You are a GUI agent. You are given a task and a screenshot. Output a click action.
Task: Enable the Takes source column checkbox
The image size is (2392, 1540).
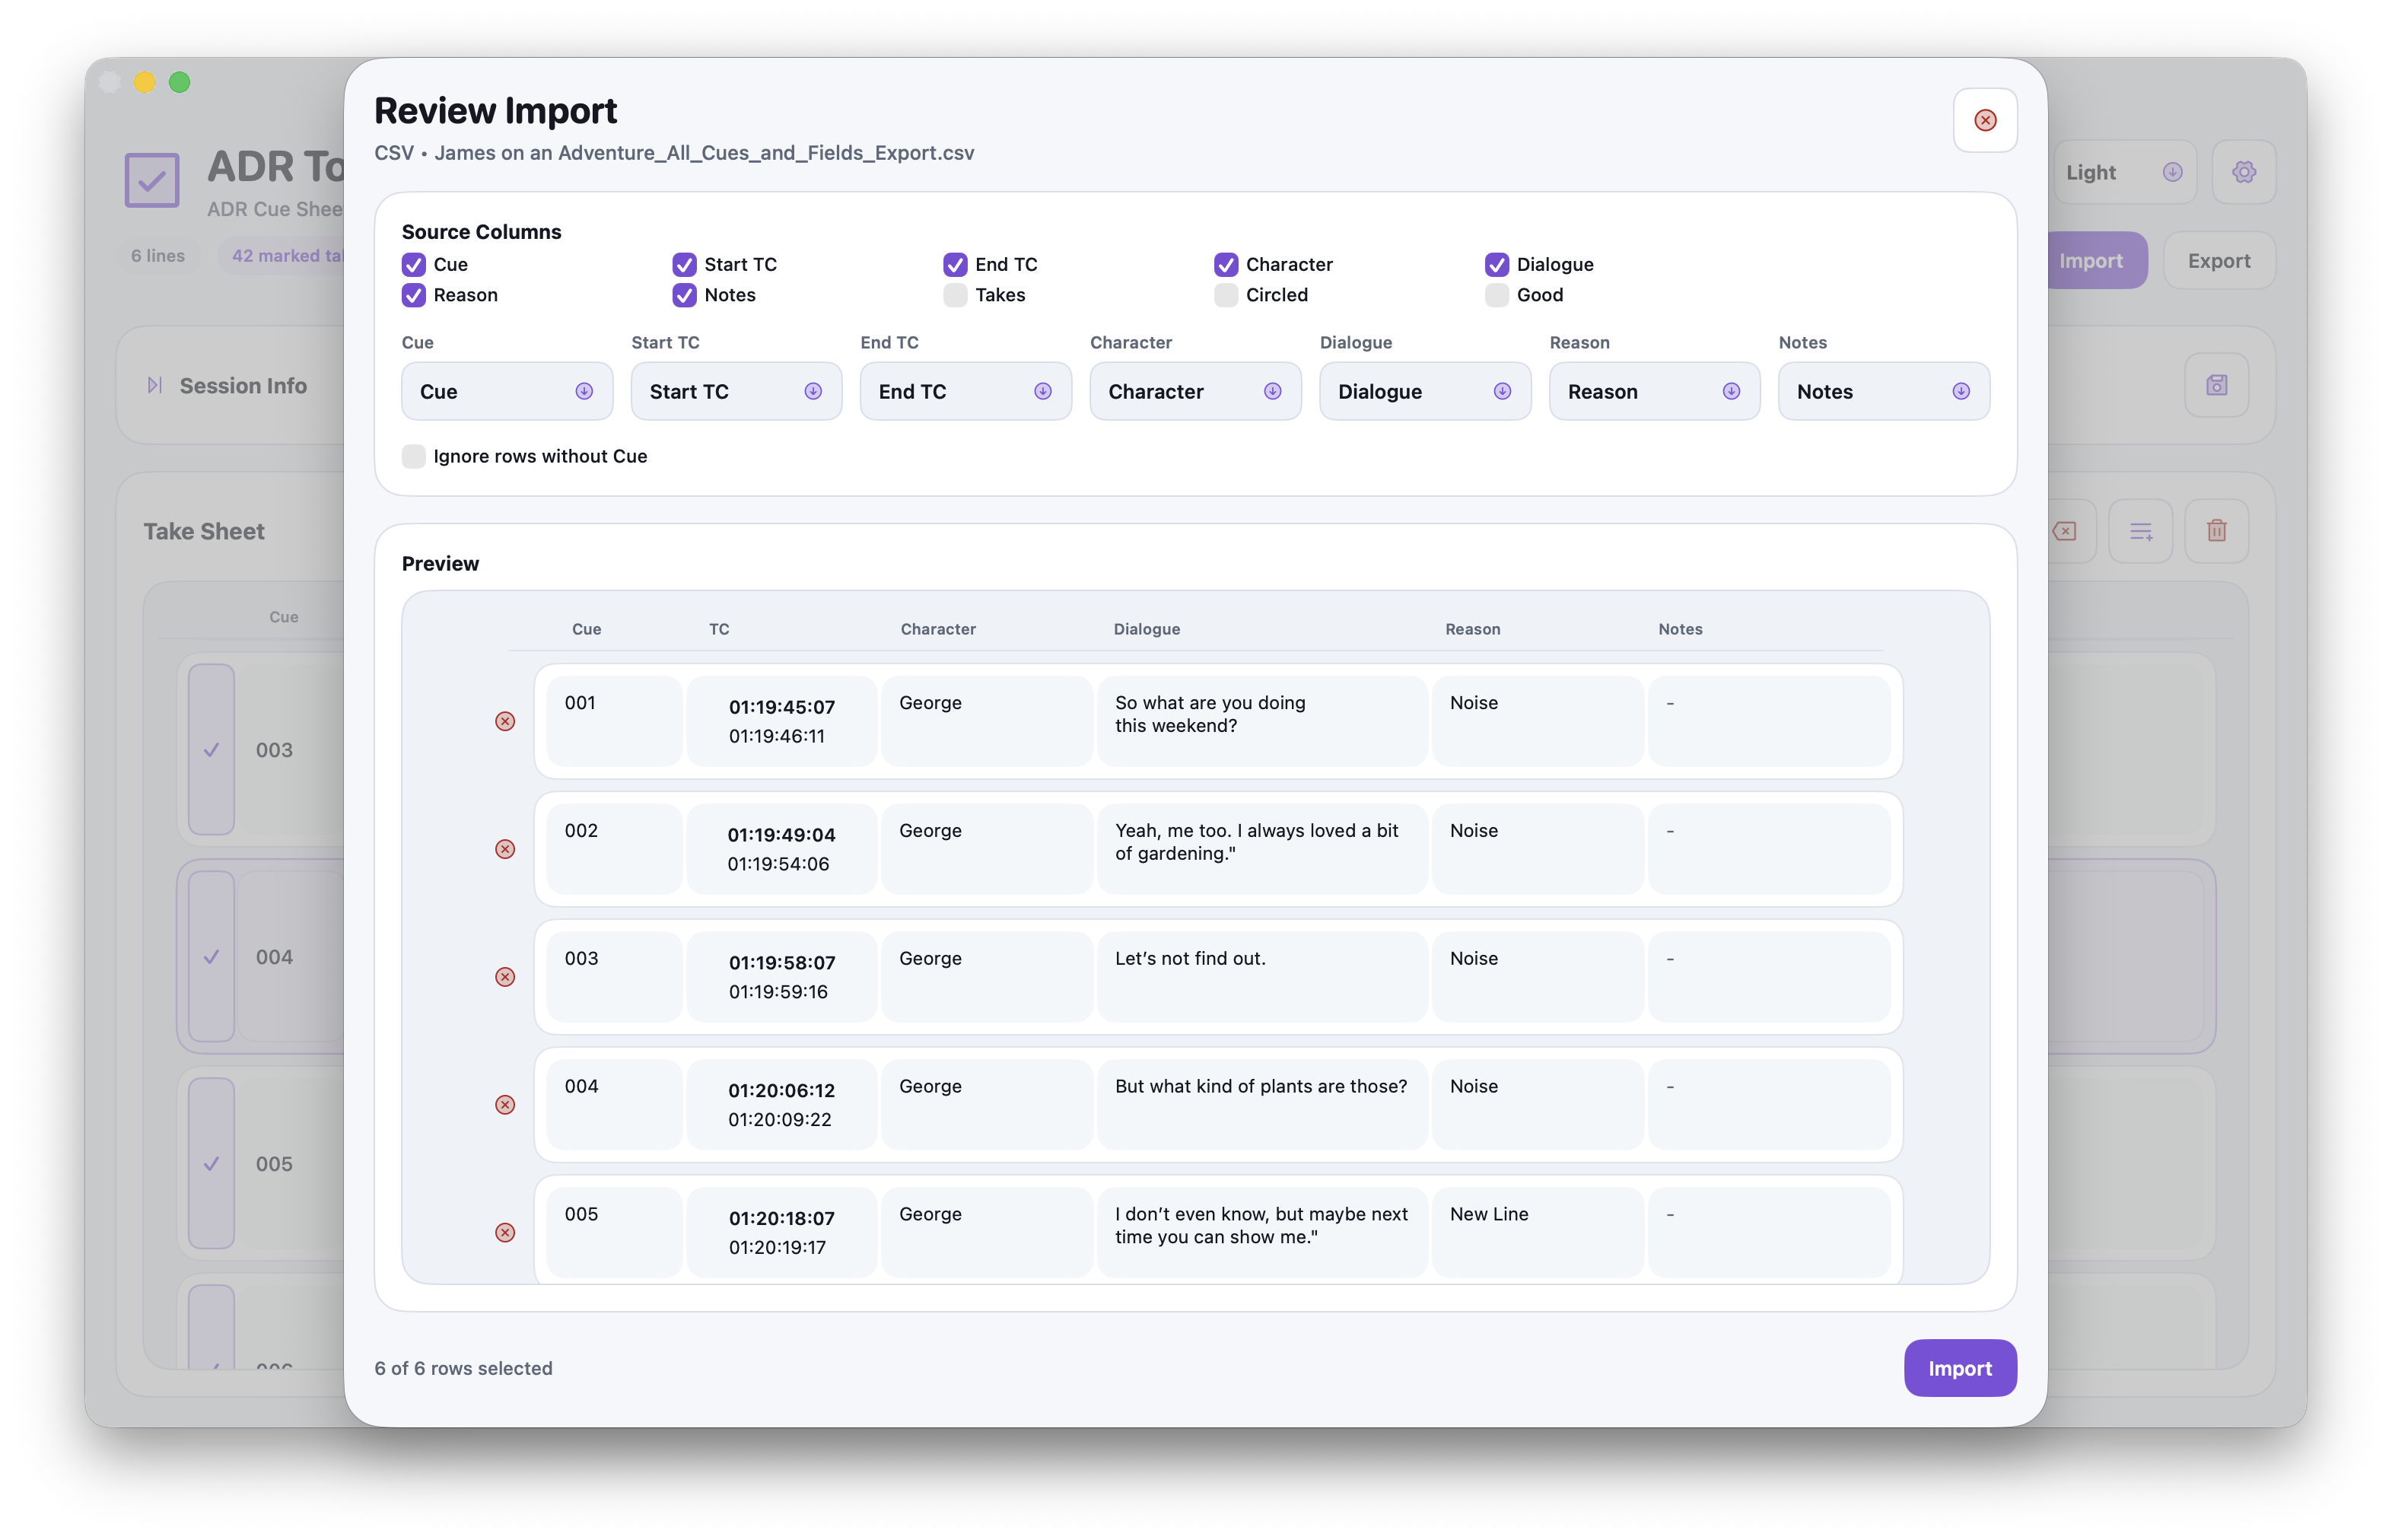click(x=955, y=295)
